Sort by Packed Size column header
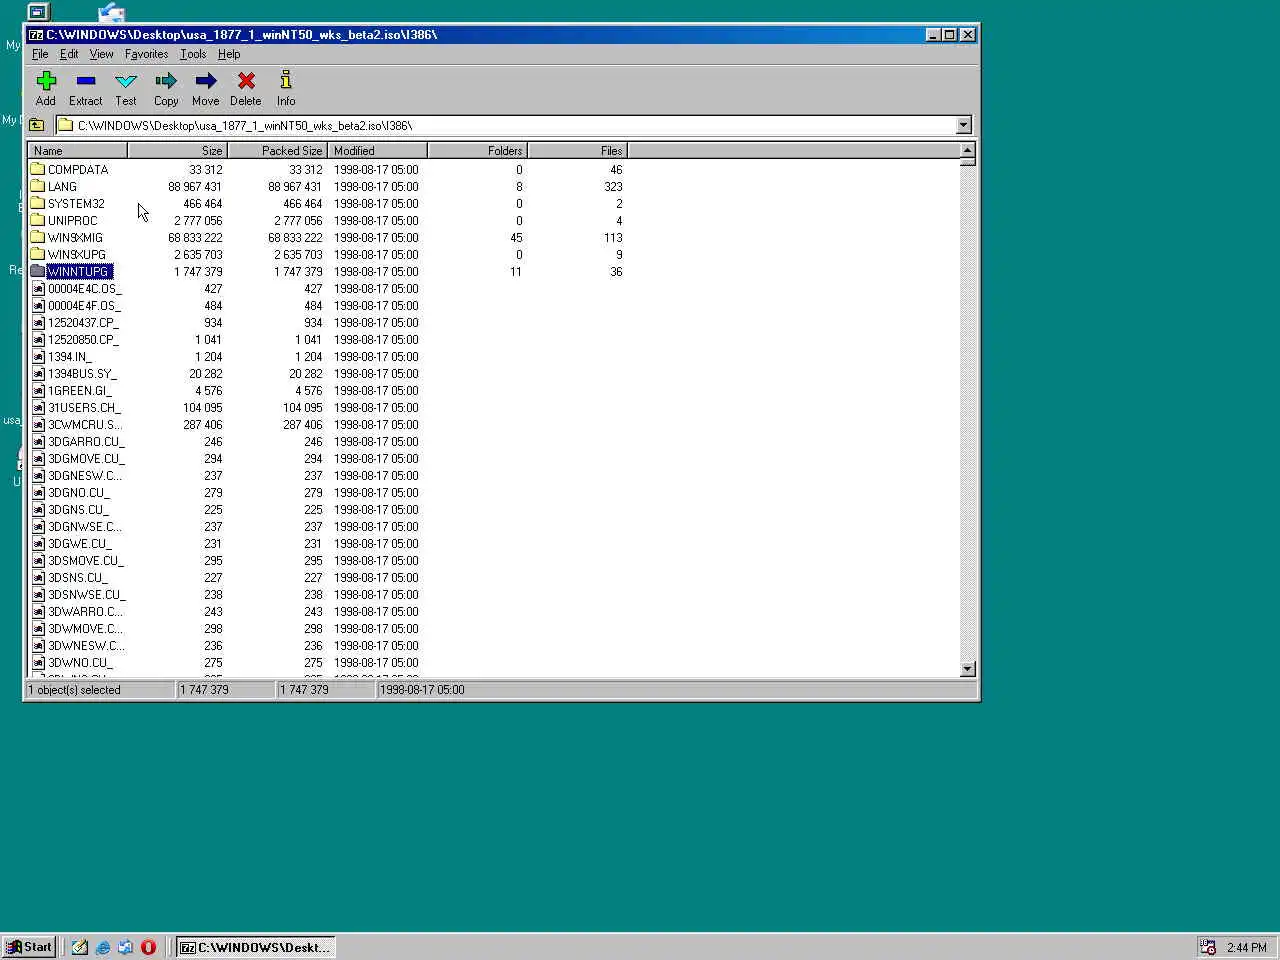The image size is (1280, 960). pos(278,151)
